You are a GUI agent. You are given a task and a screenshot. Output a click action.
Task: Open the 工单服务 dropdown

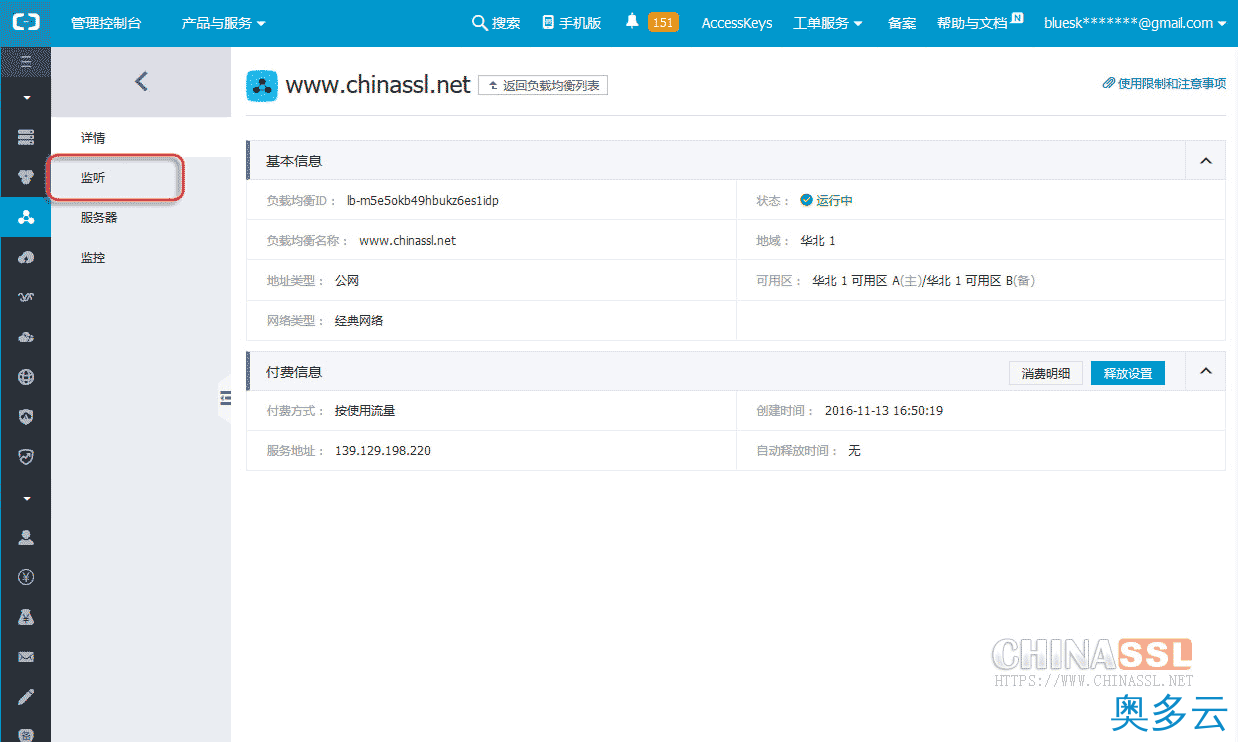coord(828,23)
